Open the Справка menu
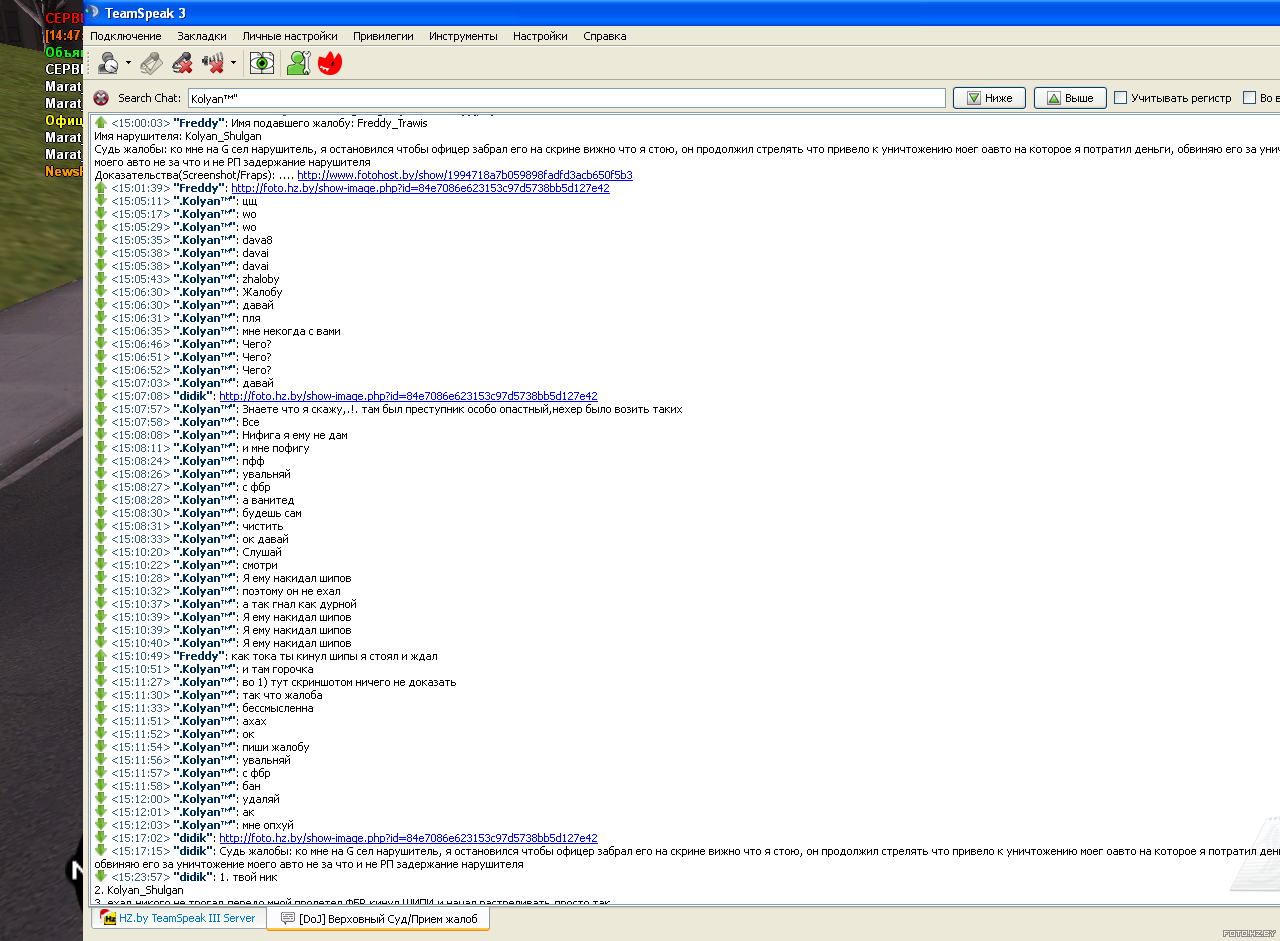1280x941 pixels. pyautogui.click(x=604, y=36)
